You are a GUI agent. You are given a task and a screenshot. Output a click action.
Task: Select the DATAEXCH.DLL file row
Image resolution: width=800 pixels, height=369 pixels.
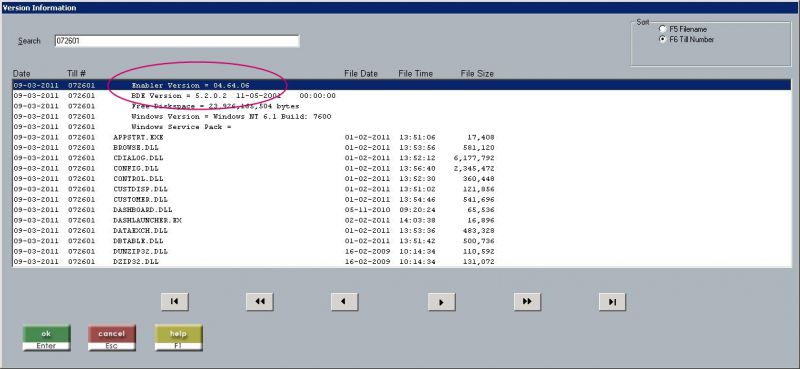coord(402,231)
